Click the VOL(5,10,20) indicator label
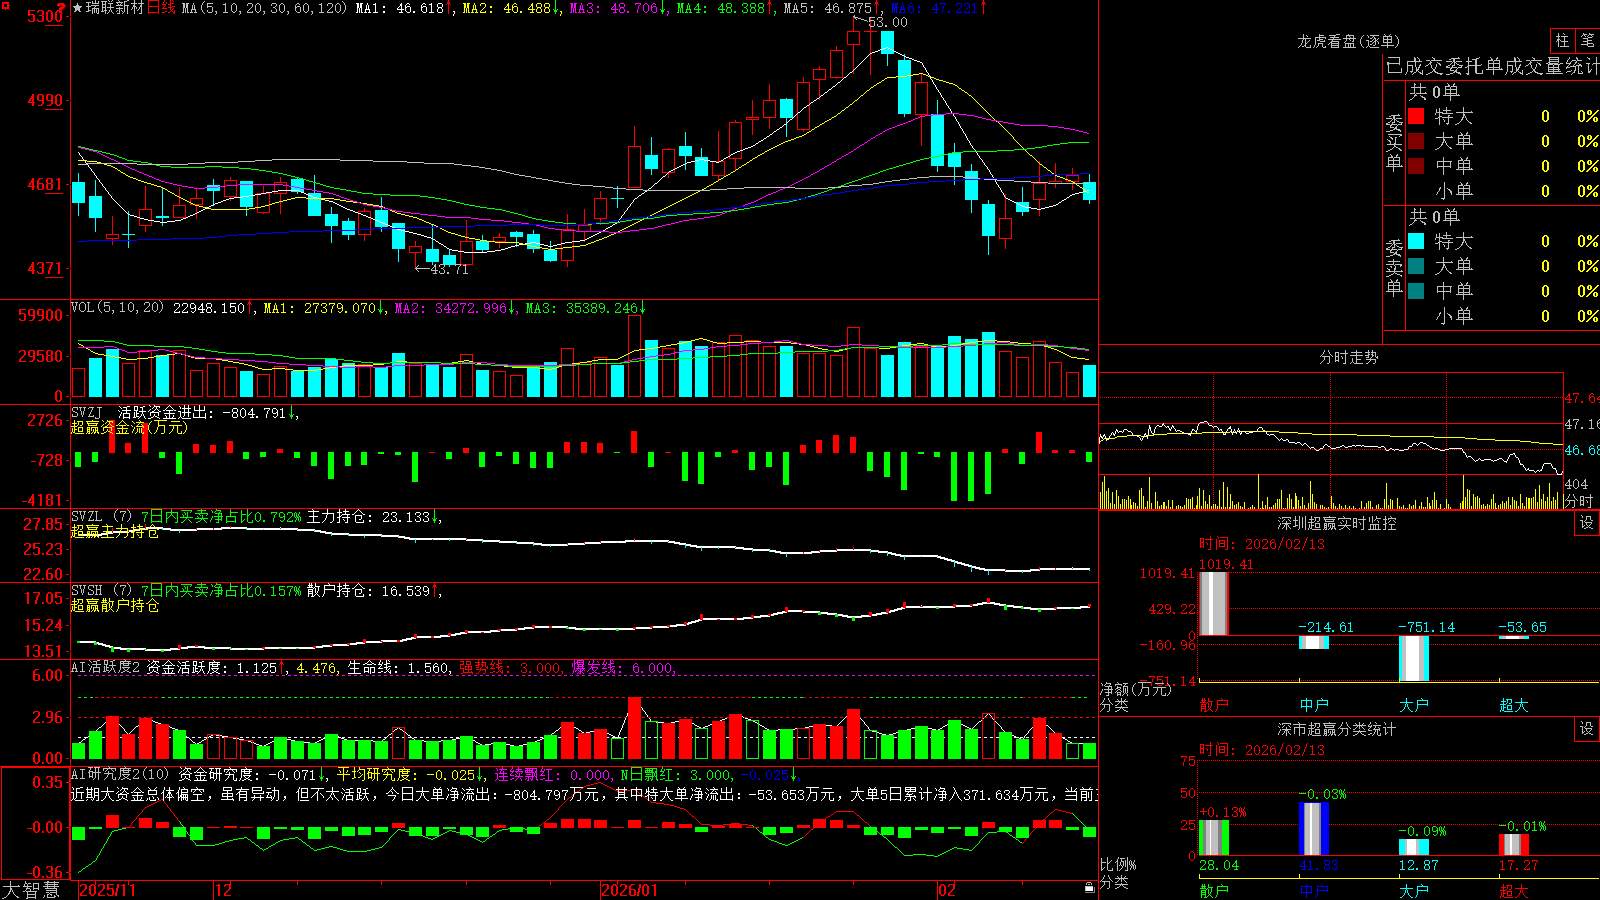The width and height of the screenshot is (1600, 900). point(117,308)
